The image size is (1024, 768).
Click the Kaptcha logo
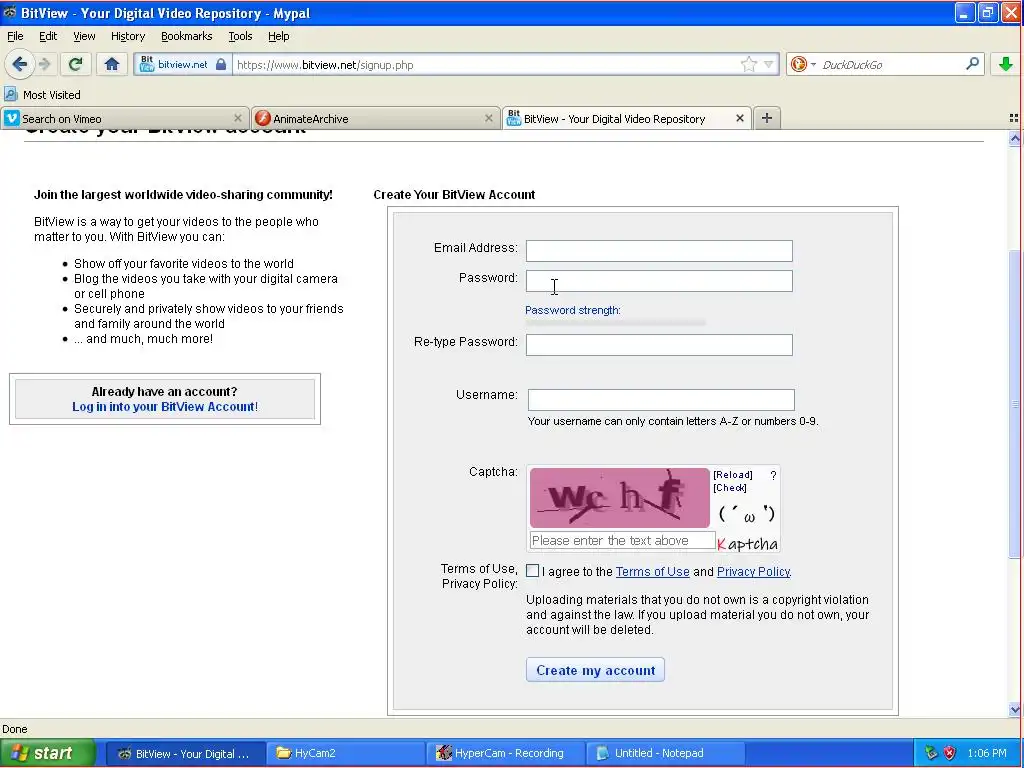click(747, 543)
